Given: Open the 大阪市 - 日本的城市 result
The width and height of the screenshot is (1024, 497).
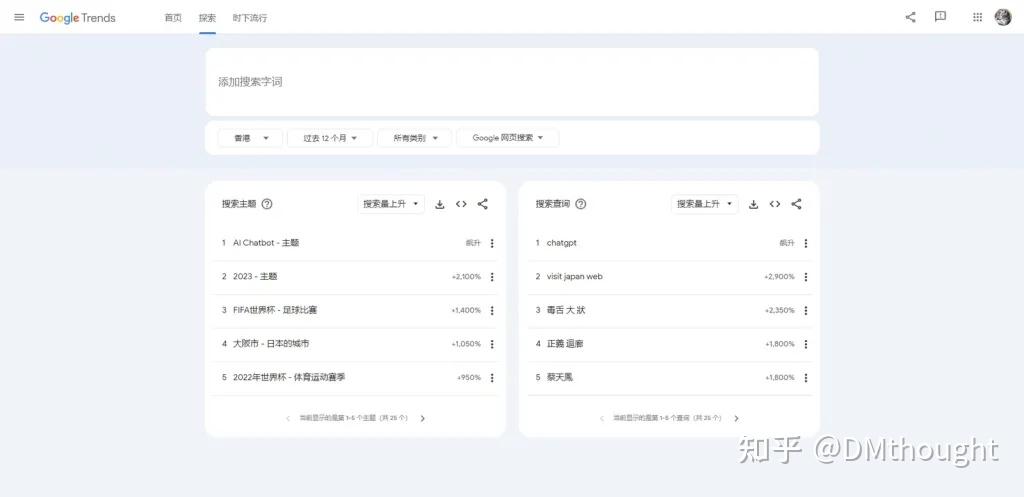Looking at the screenshot, I should (271, 344).
